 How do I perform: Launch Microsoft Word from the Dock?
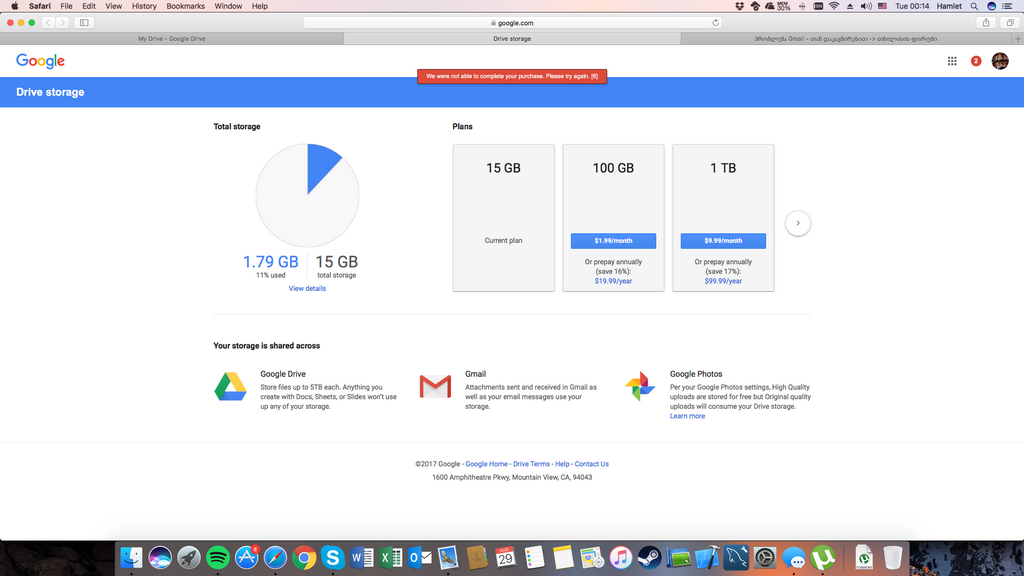(x=361, y=558)
